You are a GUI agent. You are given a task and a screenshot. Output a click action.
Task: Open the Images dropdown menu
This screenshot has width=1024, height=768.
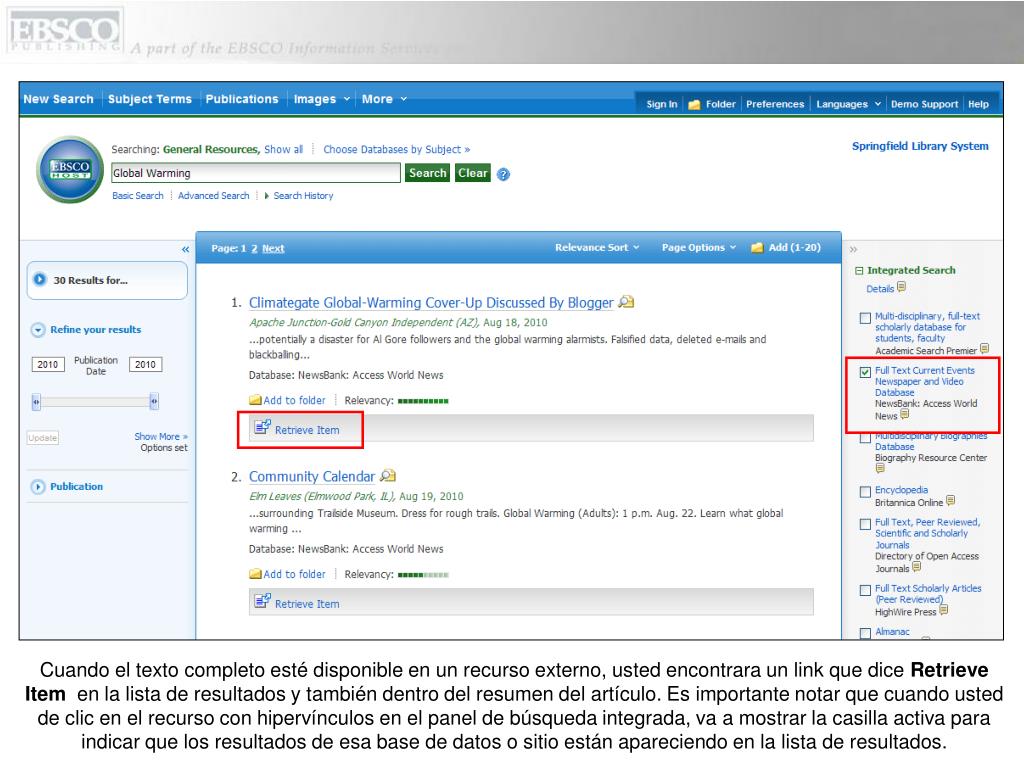(x=321, y=99)
